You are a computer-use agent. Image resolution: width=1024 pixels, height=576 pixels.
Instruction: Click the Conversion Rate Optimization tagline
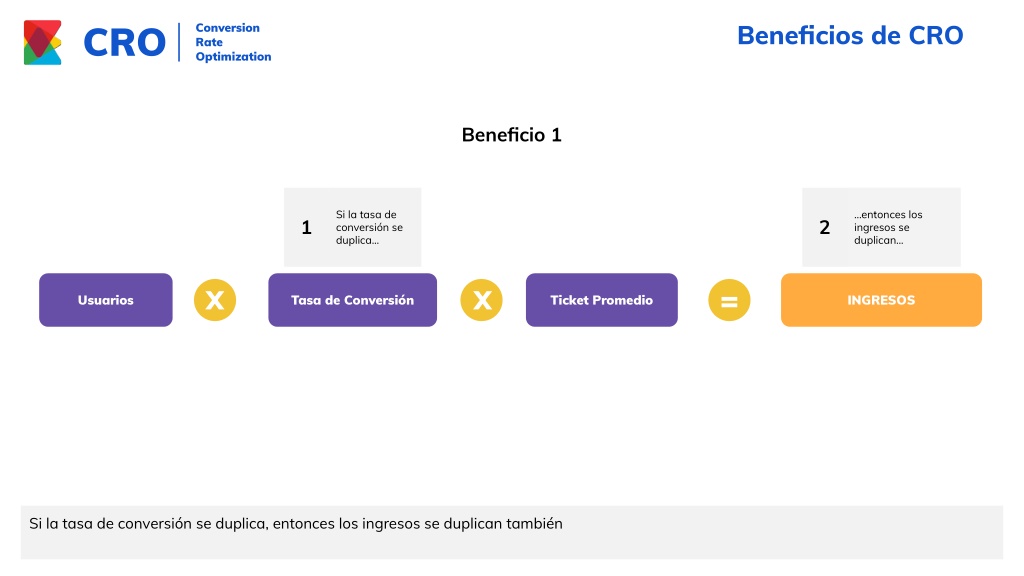(x=233, y=42)
